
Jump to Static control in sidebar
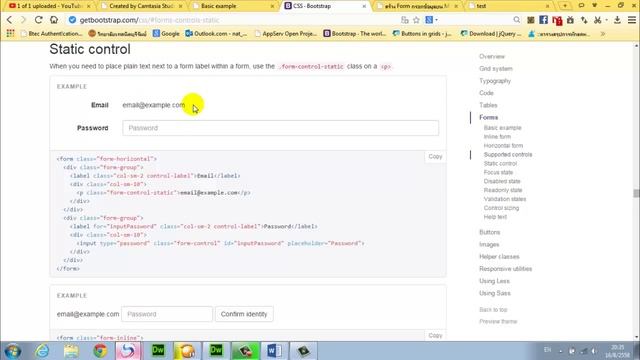click(500, 164)
